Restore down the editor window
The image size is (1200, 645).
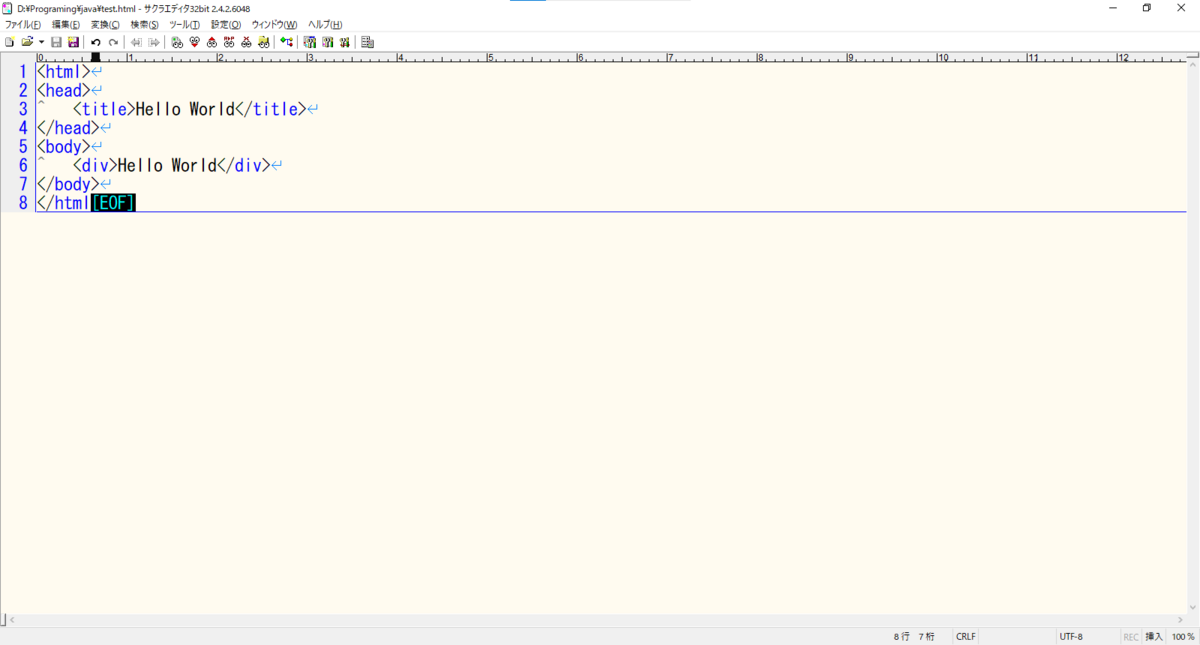point(1147,8)
